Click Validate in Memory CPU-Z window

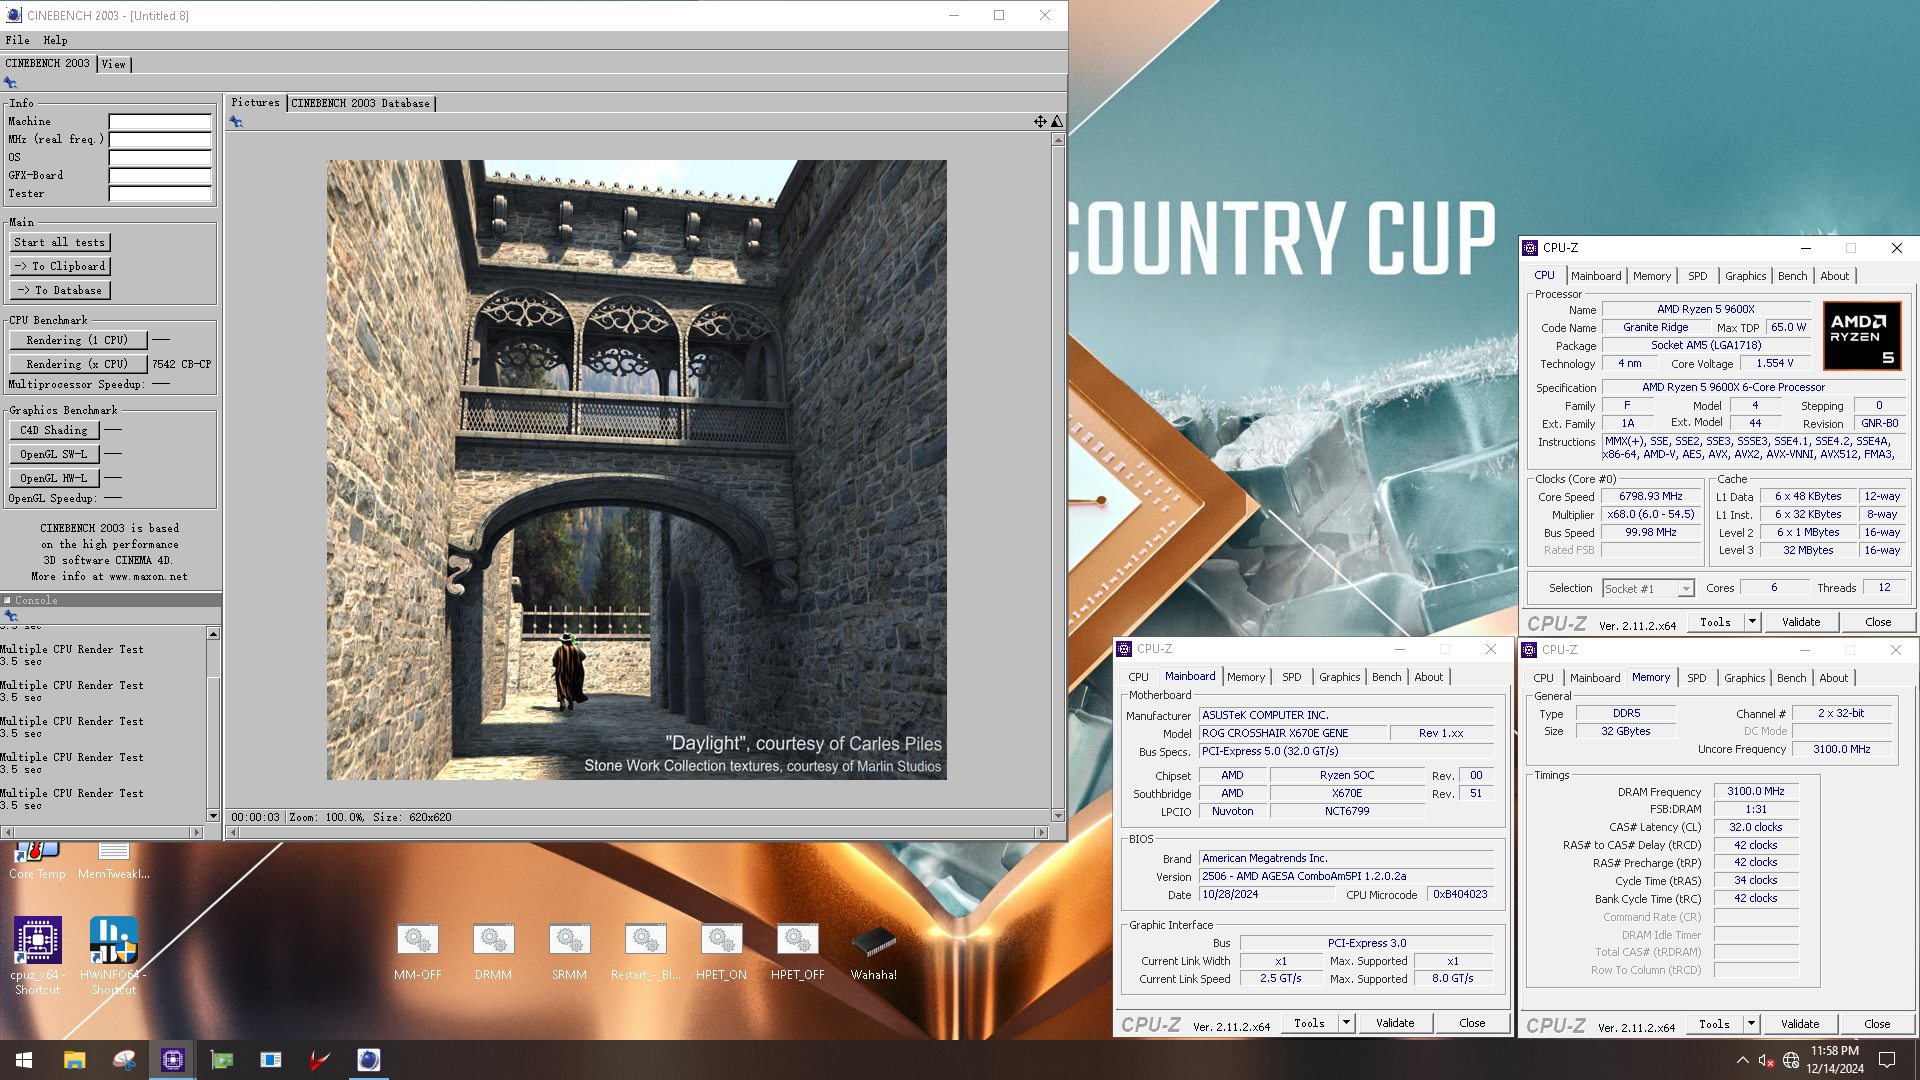pyautogui.click(x=1800, y=1024)
